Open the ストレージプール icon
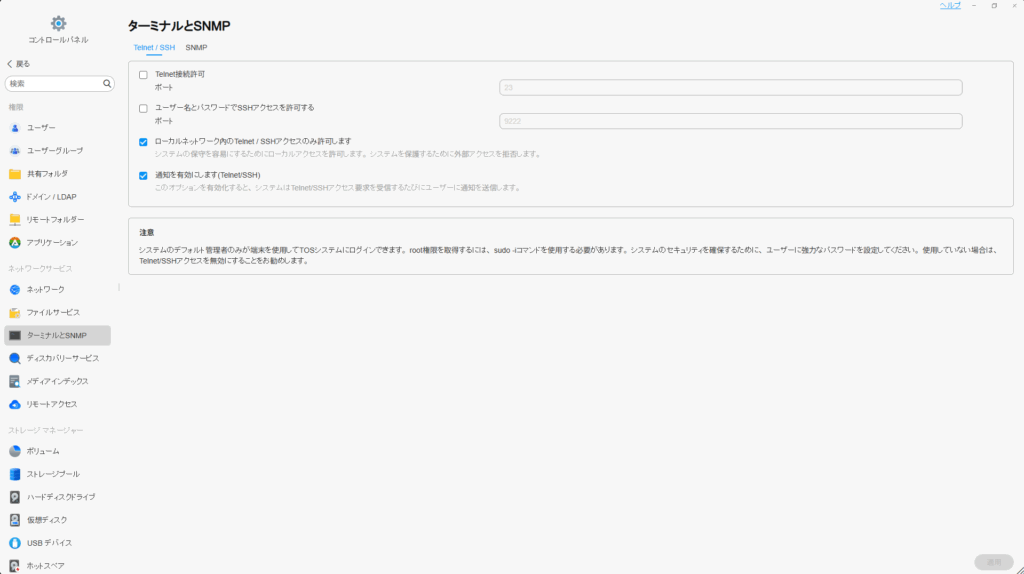The image size is (1024, 574). click(x=15, y=474)
